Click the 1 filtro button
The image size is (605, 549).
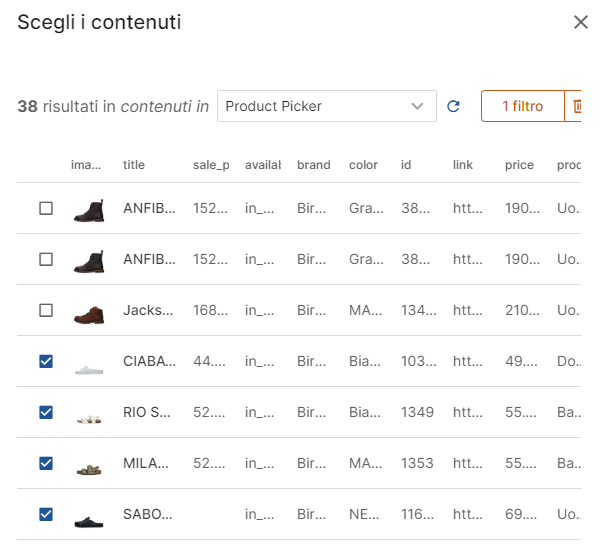click(522, 106)
